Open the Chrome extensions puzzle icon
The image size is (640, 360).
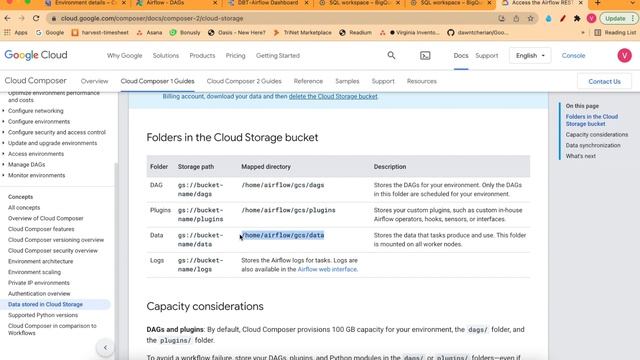pos(577,18)
